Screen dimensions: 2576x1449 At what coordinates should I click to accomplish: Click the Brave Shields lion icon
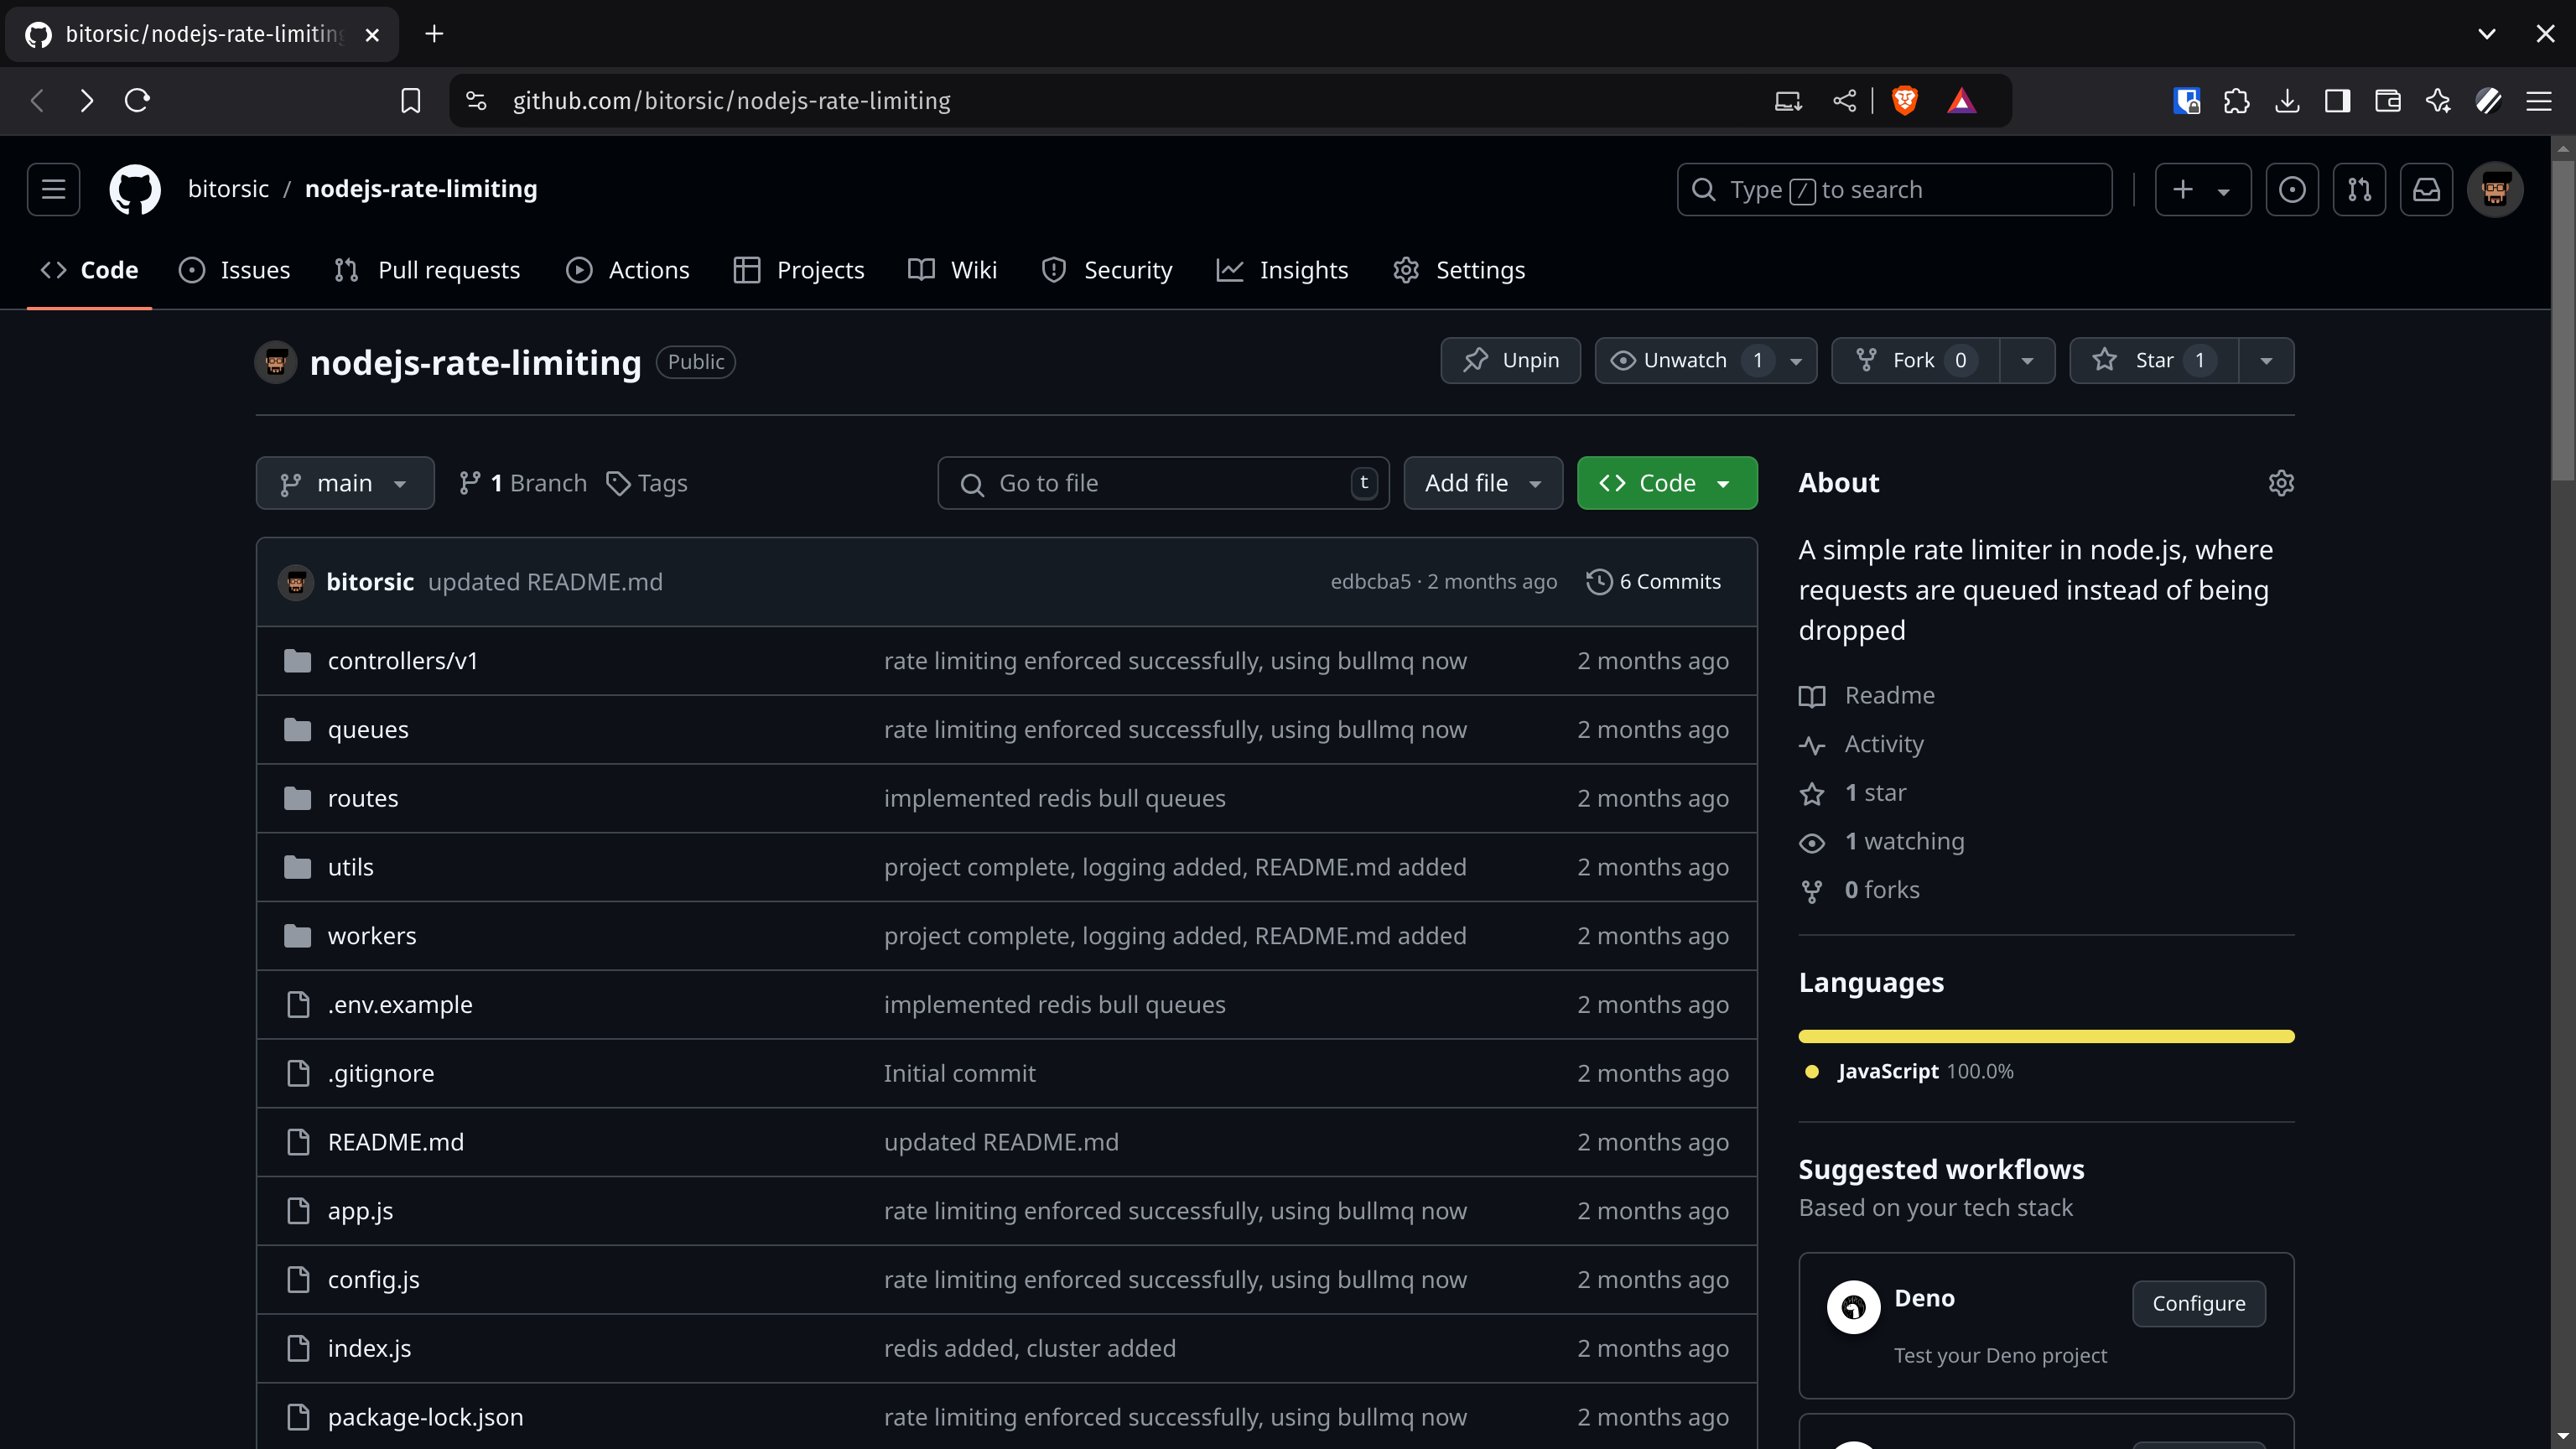[x=1904, y=101]
